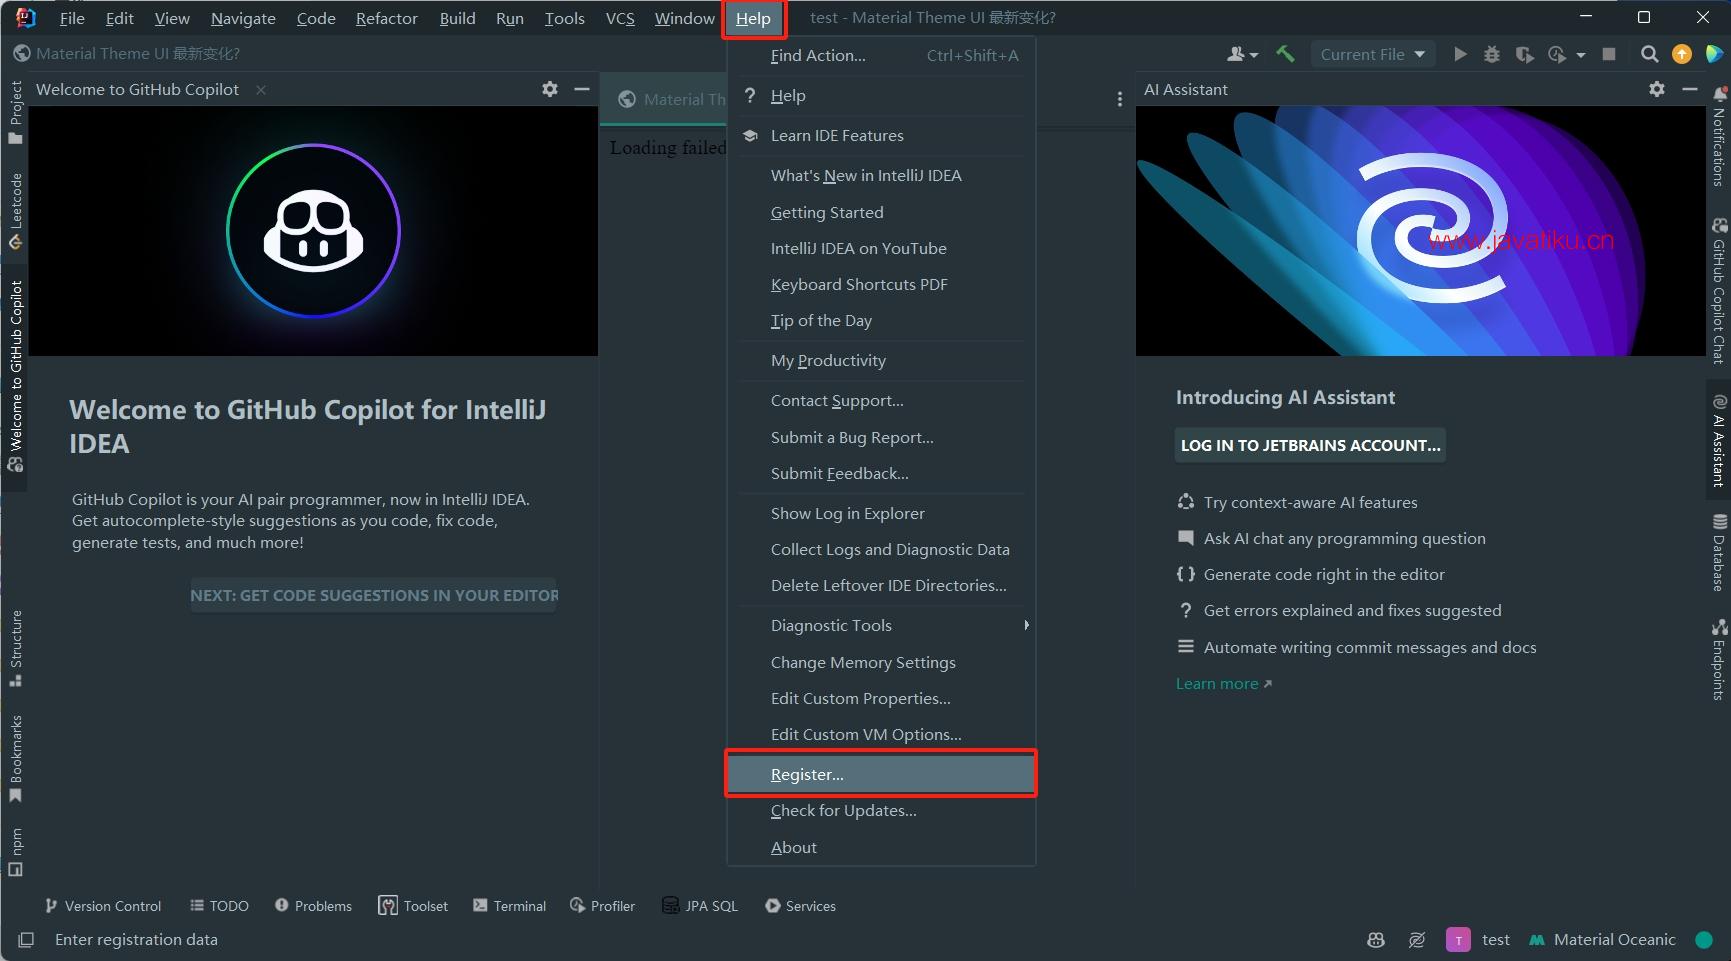This screenshot has height=961, width=1731.
Task: Click the green Build hammer icon
Action: point(1285,54)
